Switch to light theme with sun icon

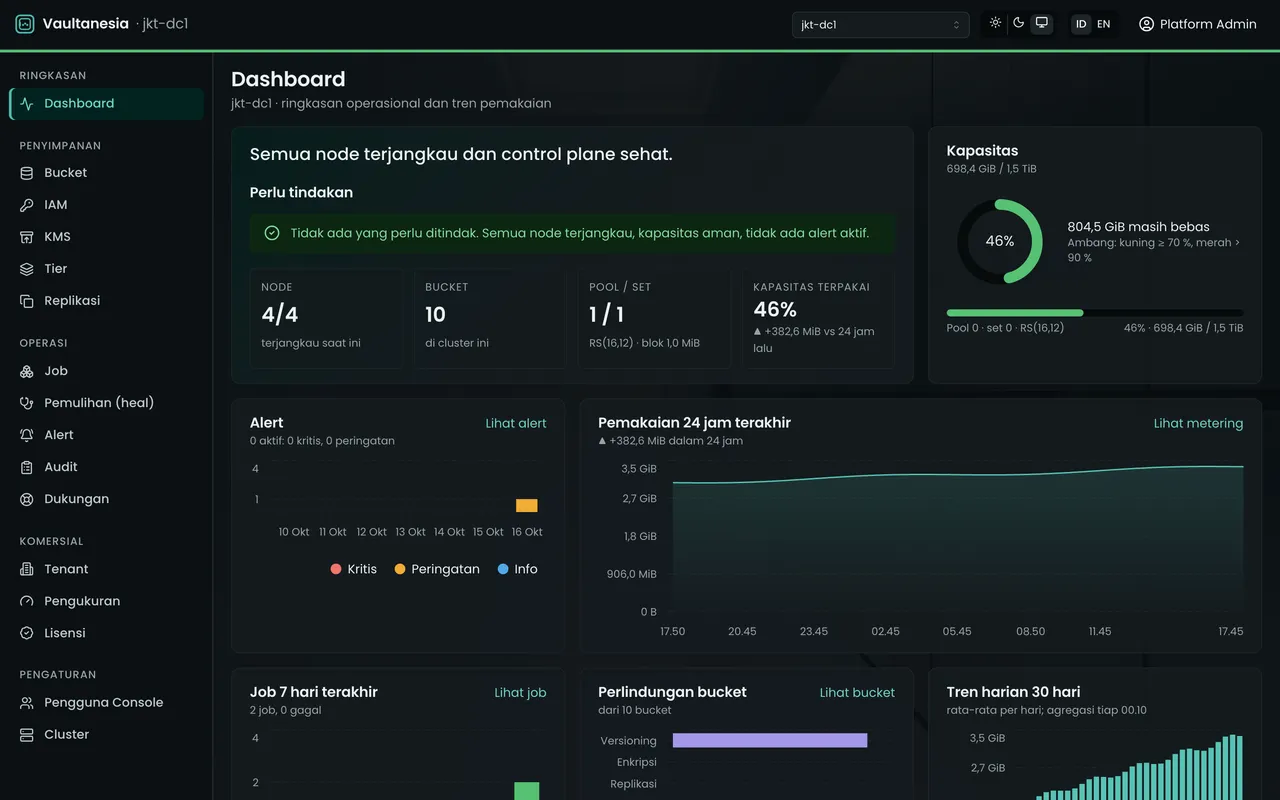[995, 23]
